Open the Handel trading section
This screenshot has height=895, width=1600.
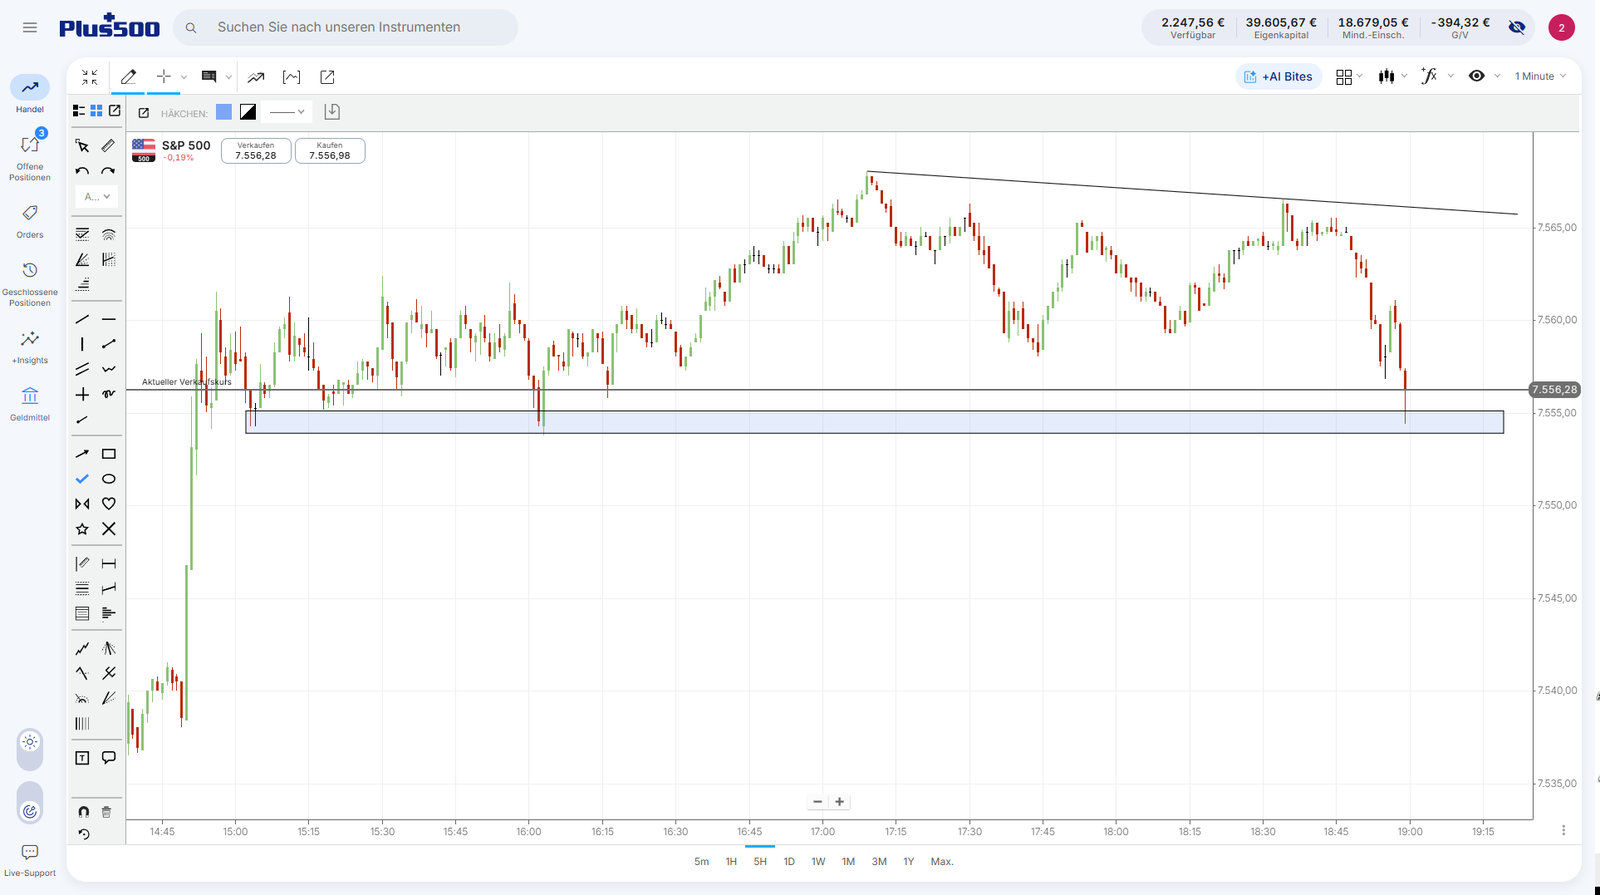(30, 94)
